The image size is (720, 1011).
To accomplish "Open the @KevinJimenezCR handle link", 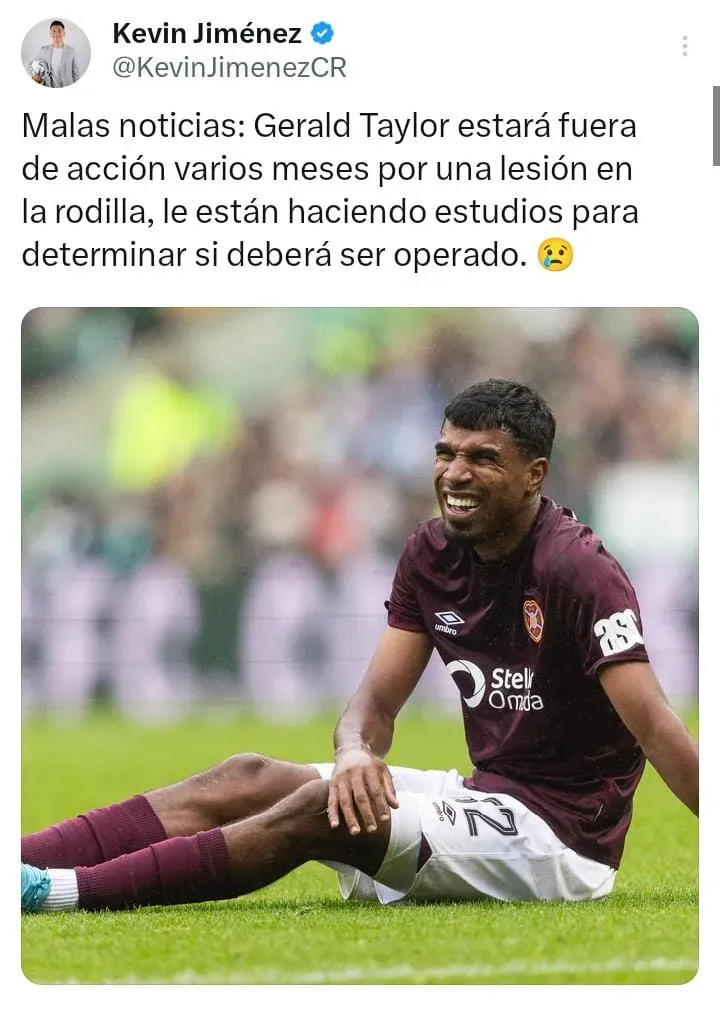I will coord(229,67).
